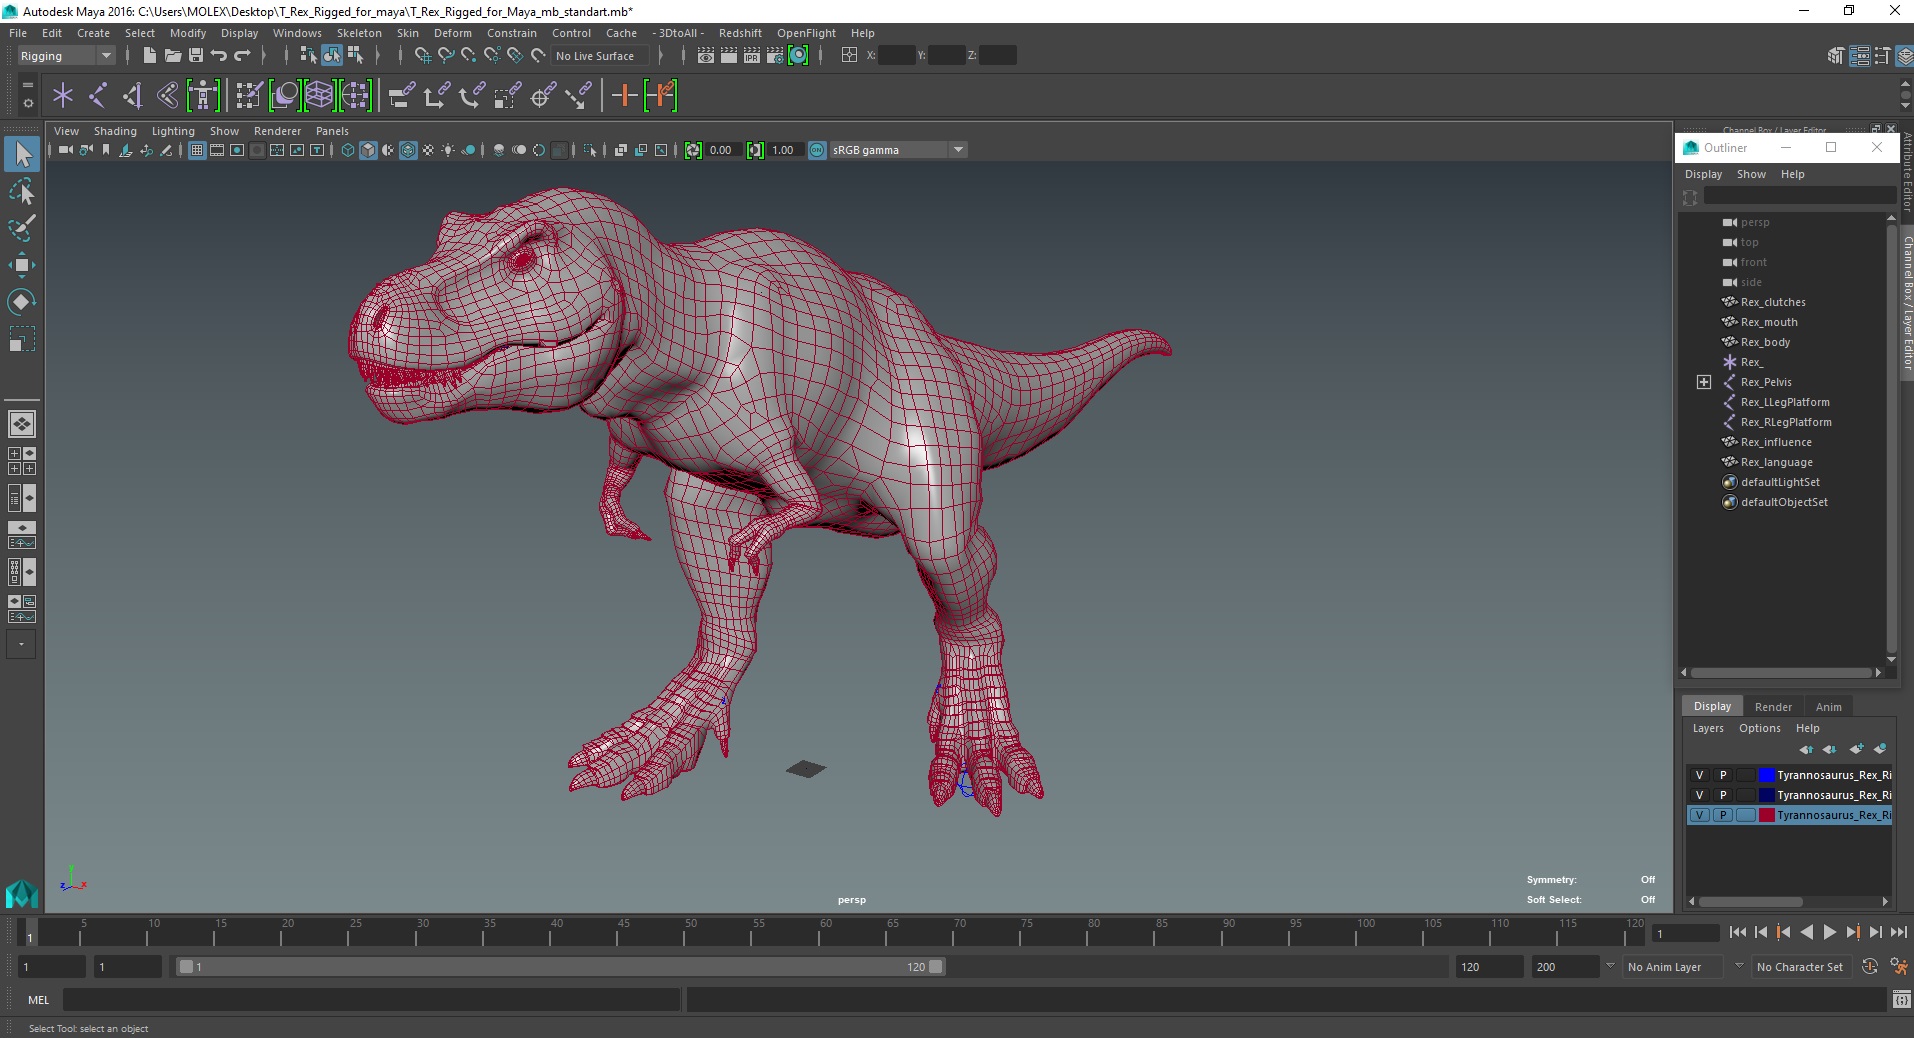Create a new empty display layer
The width and height of the screenshot is (1914, 1038).
[1856, 749]
